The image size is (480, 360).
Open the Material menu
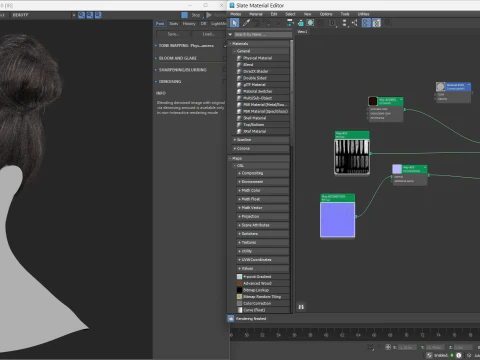click(x=256, y=14)
